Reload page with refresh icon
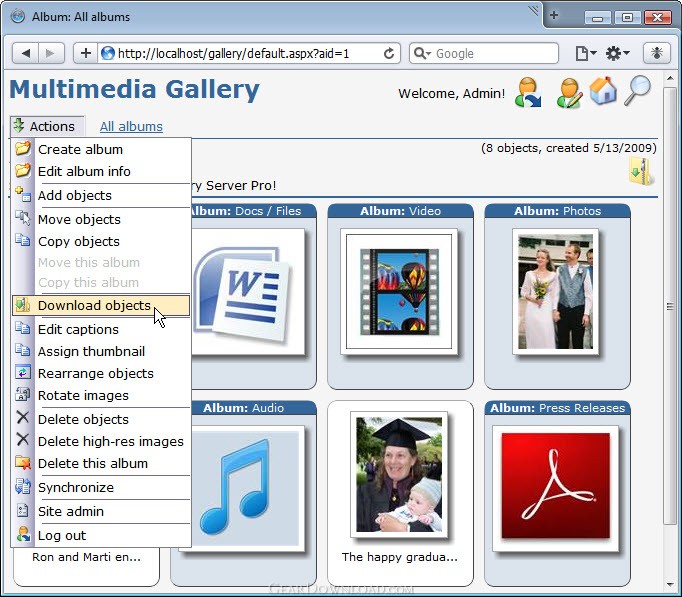This screenshot has width=682, height=597. [x=389, y=53]
